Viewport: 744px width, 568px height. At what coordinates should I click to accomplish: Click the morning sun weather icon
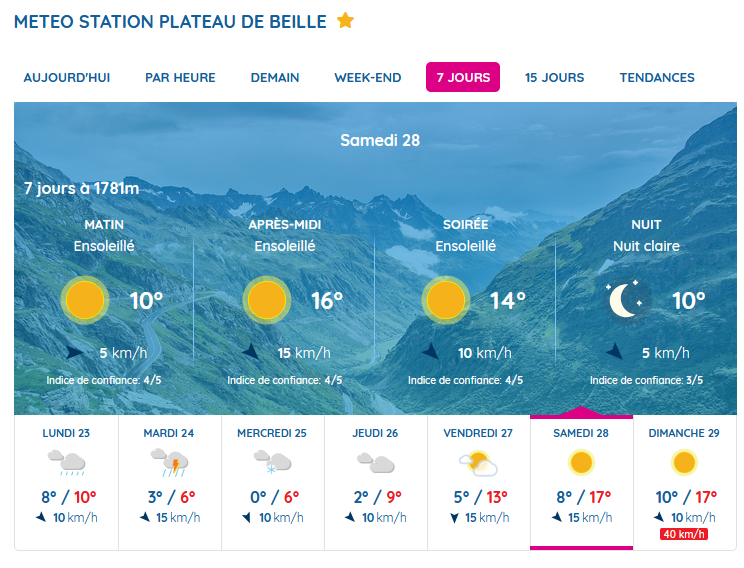pos(85,299)
